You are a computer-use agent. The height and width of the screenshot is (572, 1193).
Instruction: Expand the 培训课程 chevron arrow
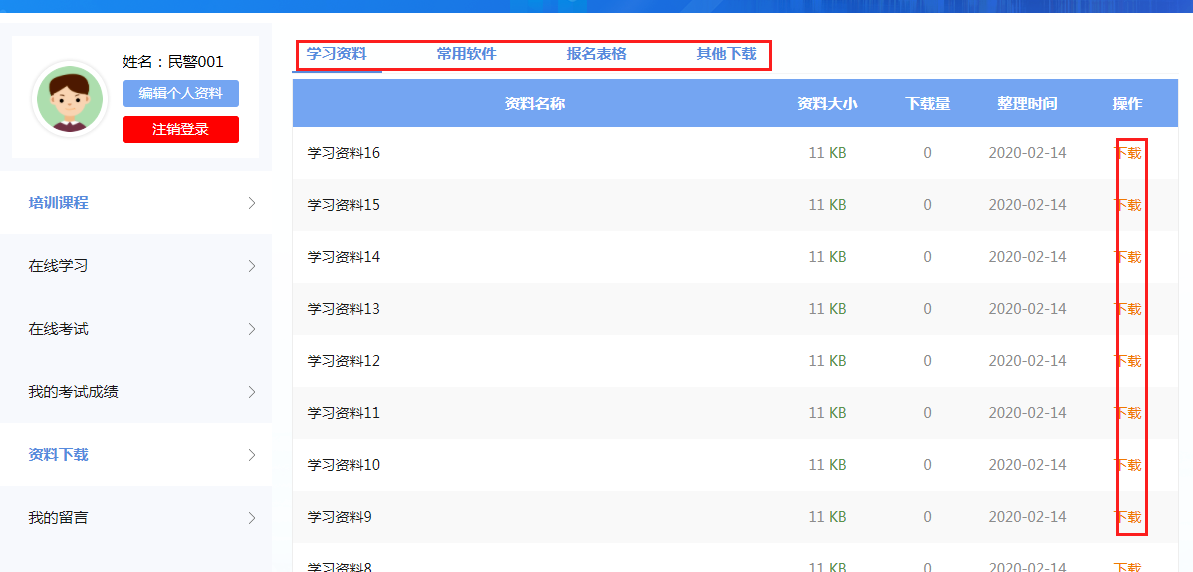[251, 203]
